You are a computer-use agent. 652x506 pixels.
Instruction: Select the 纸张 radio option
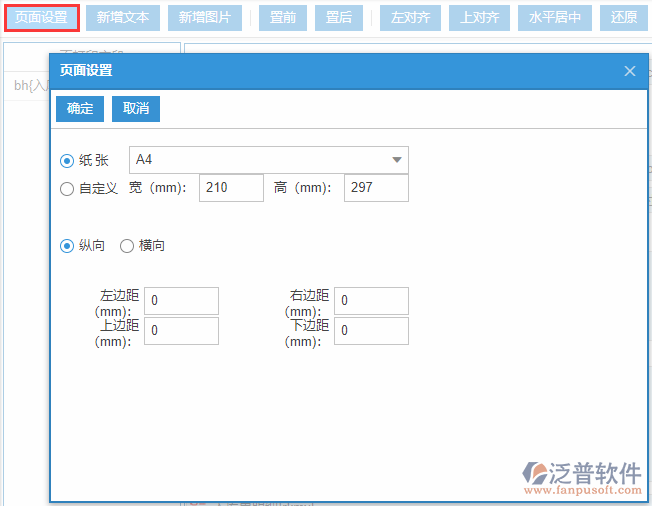pos(67,160)
